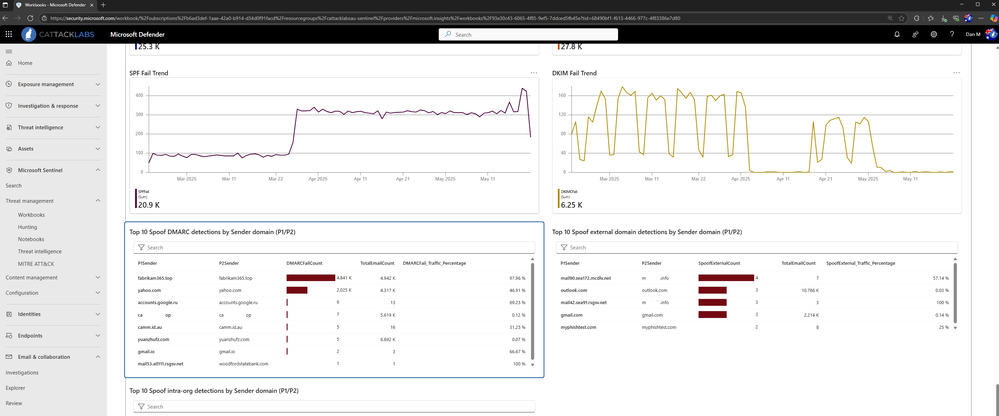Open Investigations under Email & collaboration
The image size is (999, 416).
pyautogui.click(x=22, y=373)
